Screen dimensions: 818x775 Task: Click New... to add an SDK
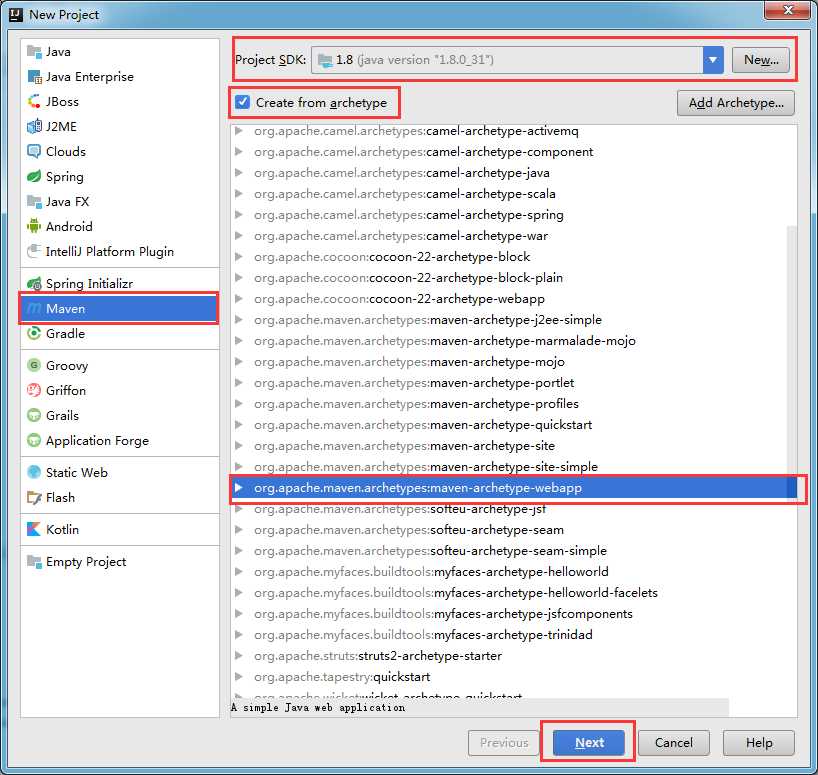coord(761,60)
